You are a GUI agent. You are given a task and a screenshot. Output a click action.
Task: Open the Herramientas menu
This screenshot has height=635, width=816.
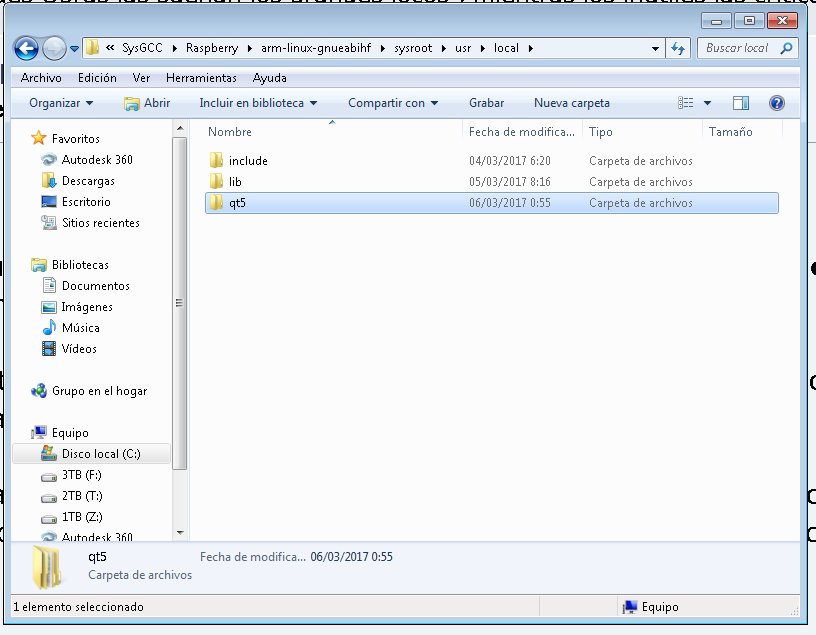(201, 78)
